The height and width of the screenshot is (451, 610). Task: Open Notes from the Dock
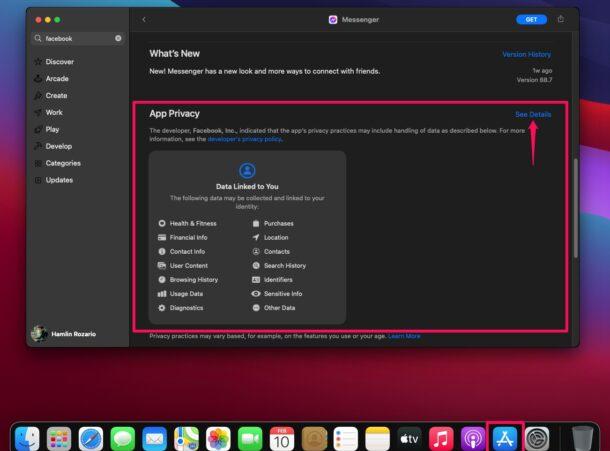point(377,439)
